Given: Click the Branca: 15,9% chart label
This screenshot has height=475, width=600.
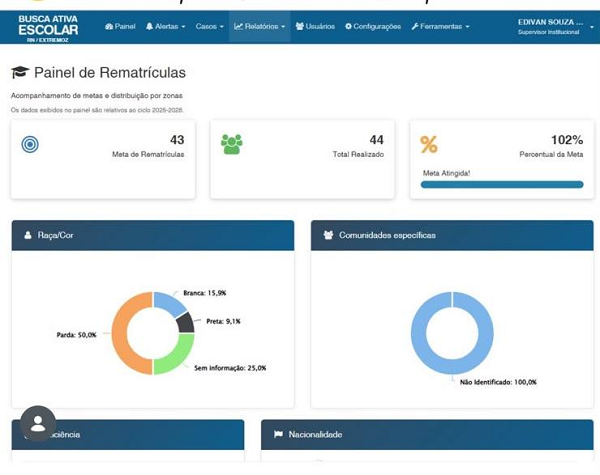Looking at the screenshot, I should (205, 293).
